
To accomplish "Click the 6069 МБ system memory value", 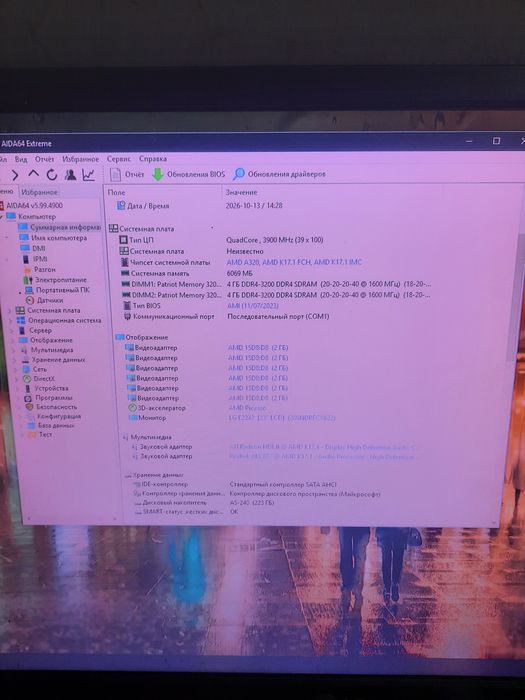I will tap(239, 273).
